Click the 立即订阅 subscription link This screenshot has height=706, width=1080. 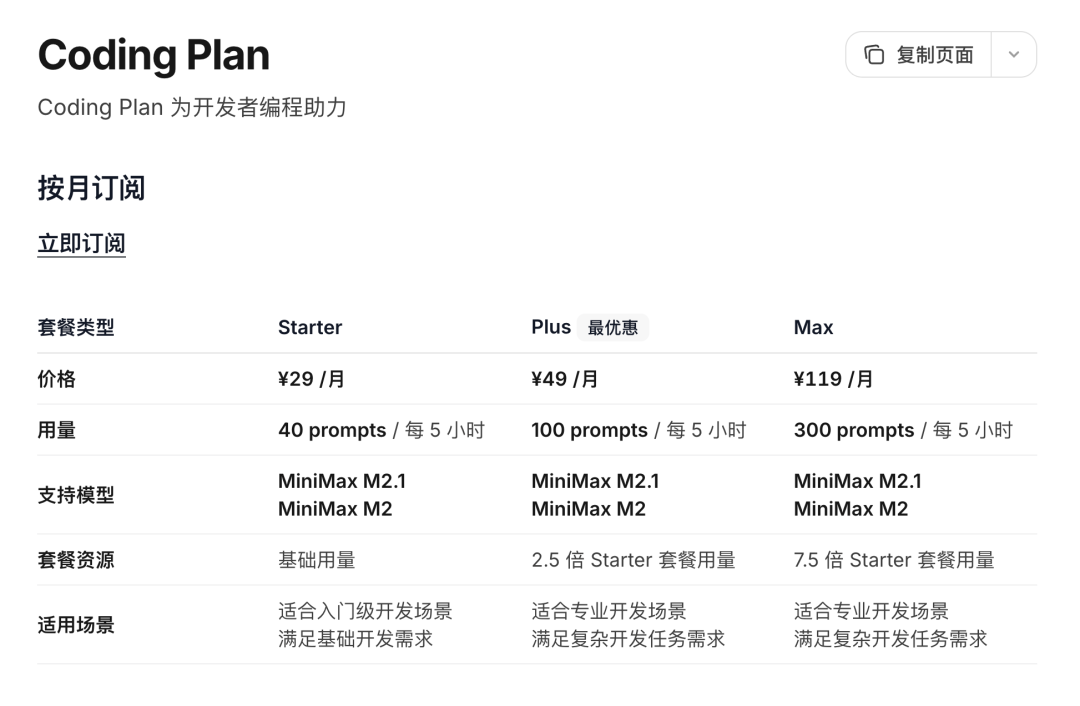(80, 243)
